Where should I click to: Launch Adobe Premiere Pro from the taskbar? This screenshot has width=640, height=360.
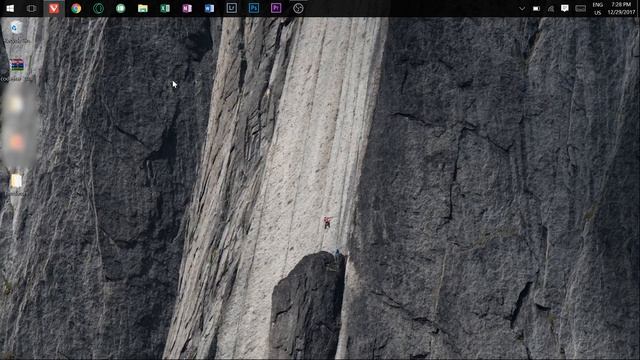point(276,8)
